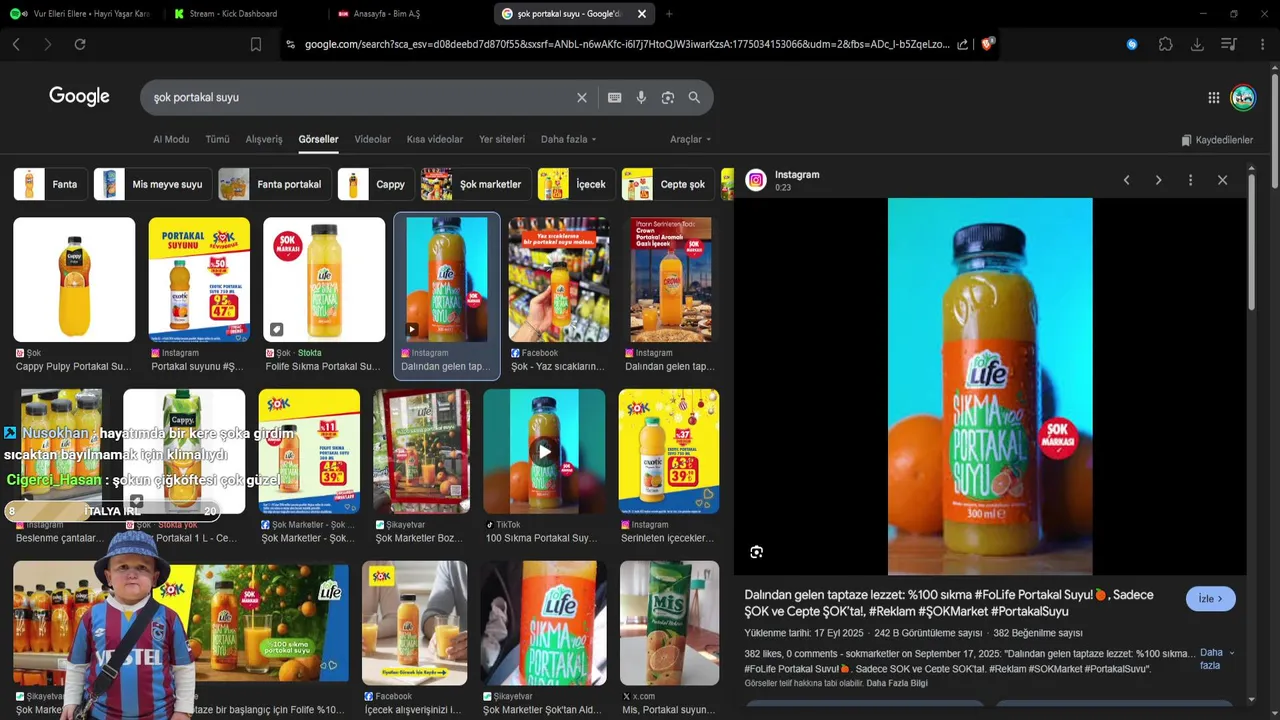
Task: Click the magnifier search button
Action: [694, 97]
